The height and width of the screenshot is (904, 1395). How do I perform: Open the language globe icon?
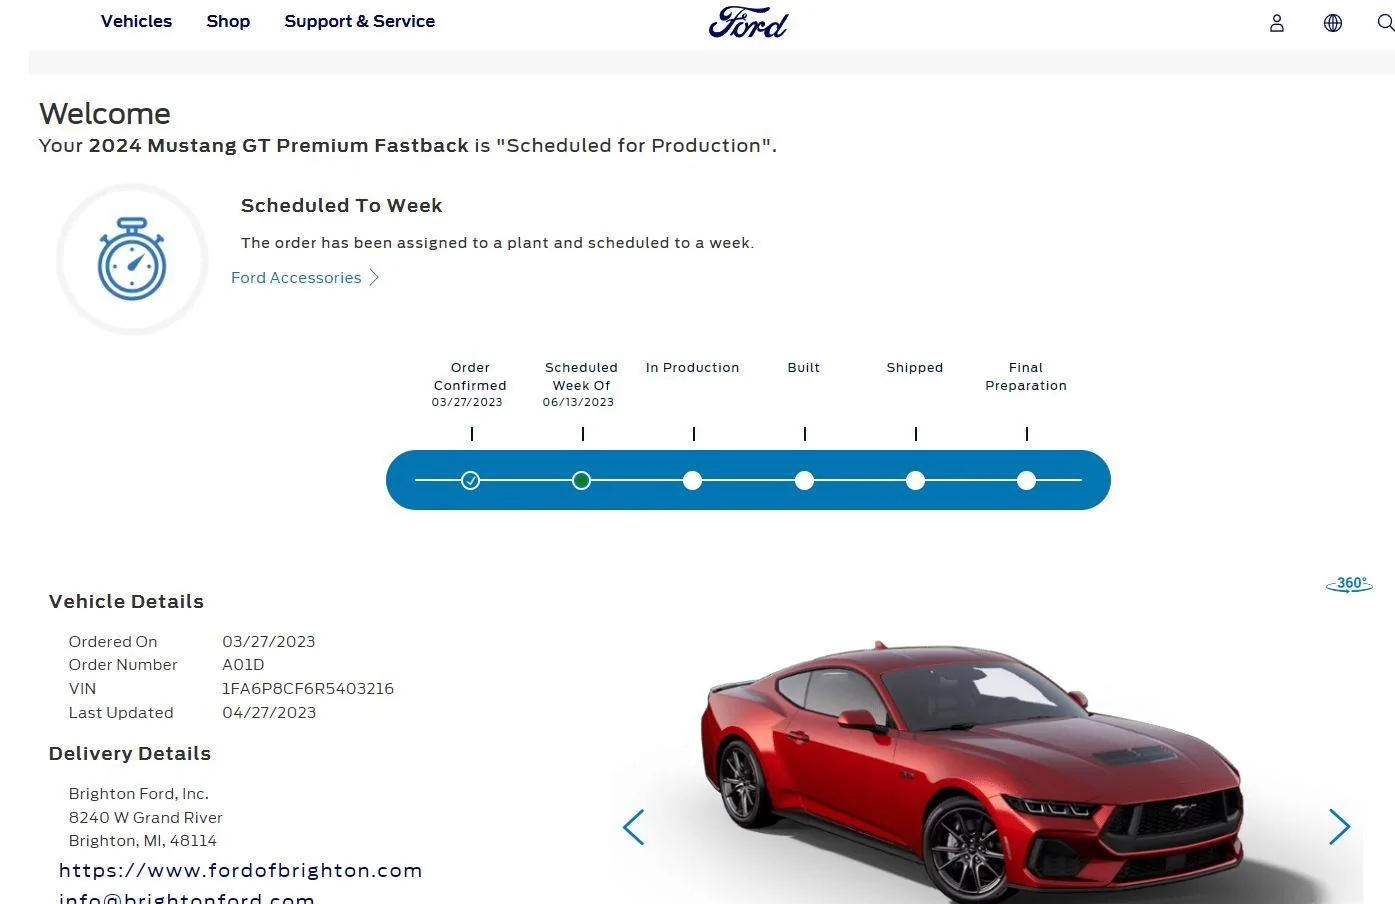coord(1332,23)
